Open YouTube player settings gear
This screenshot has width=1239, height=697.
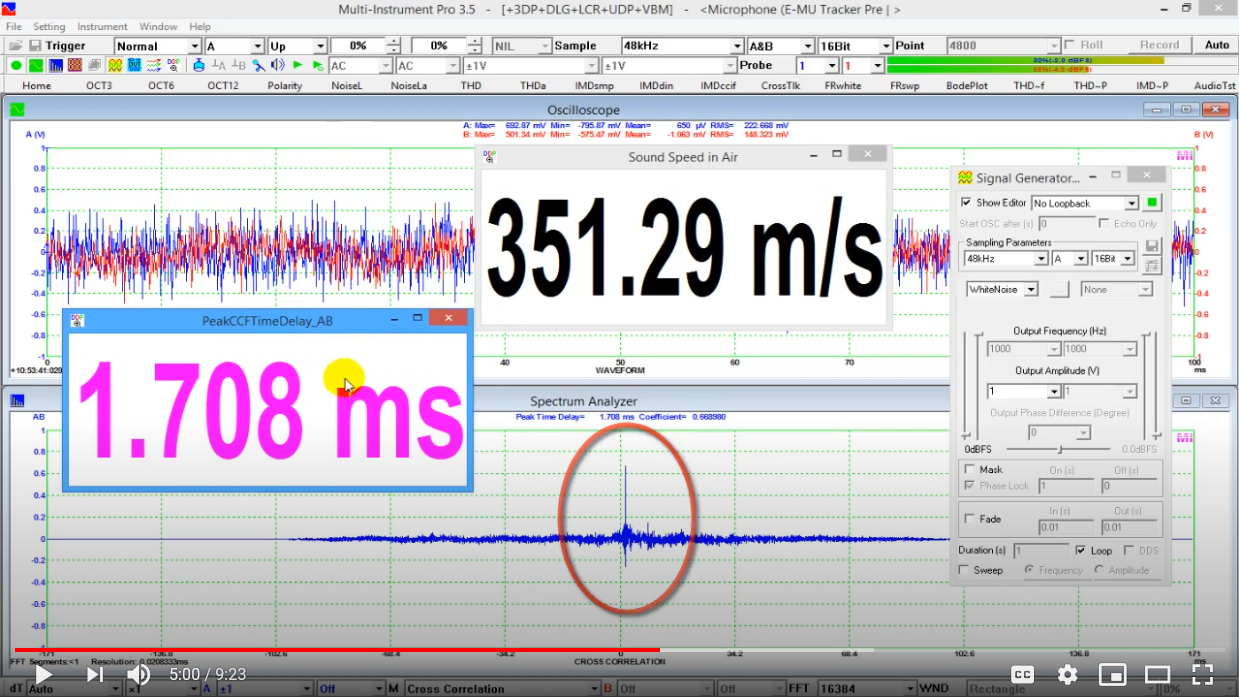pyautogui.click(x=1067, y=674)
